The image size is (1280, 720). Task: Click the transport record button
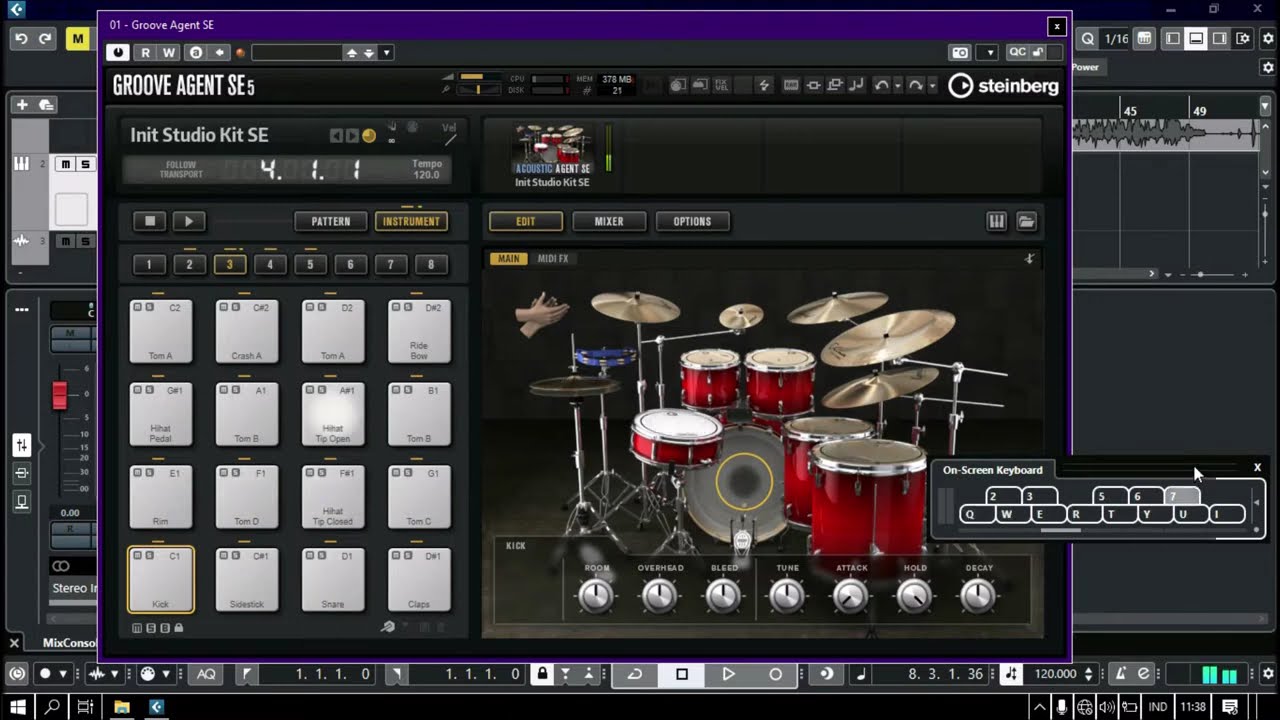click(x=775, y=674)
